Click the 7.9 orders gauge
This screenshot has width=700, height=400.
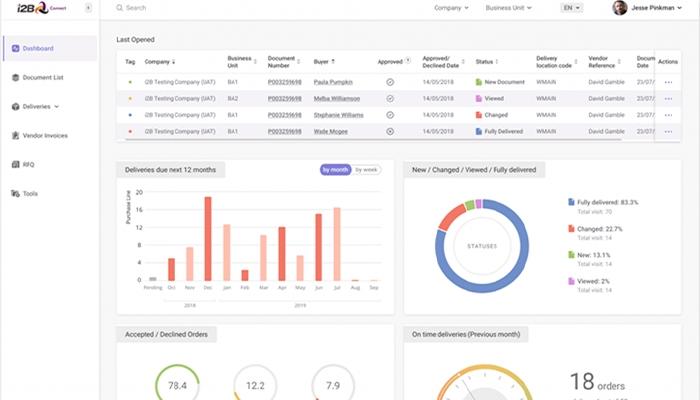[x=333, y=385]
